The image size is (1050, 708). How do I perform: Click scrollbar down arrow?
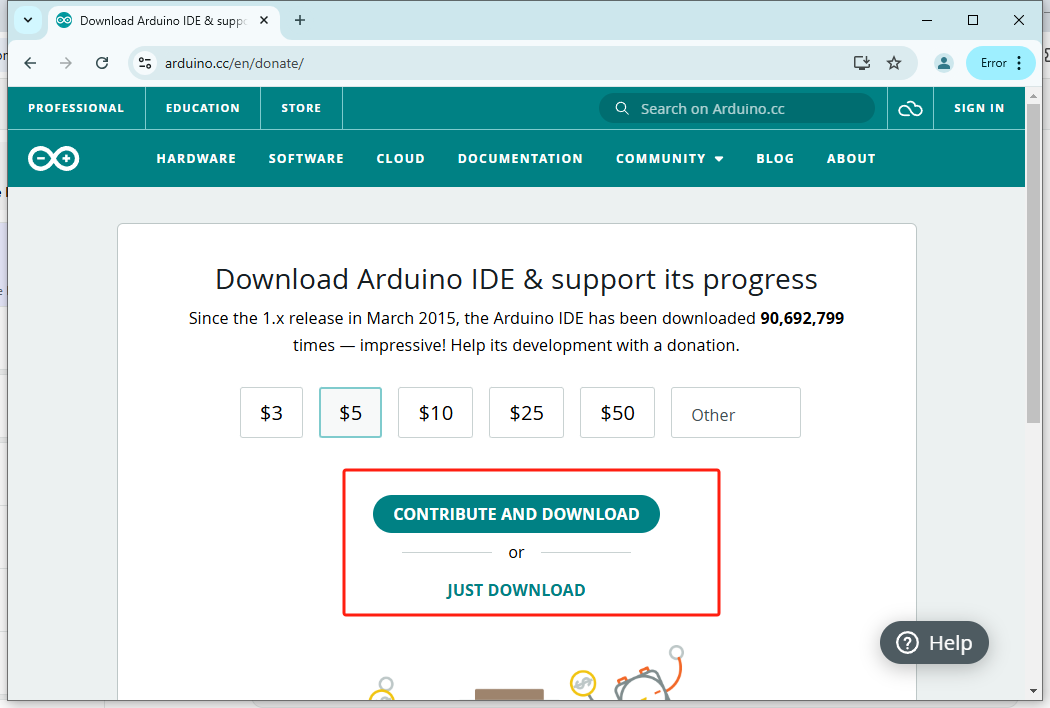(1033, 691)
